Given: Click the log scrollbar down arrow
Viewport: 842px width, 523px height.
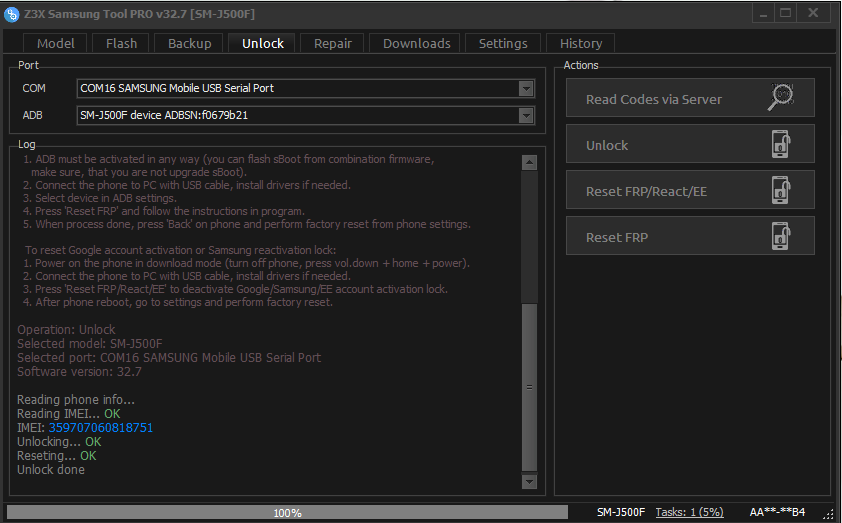Looking at the screenshot, I should [529, 482].
